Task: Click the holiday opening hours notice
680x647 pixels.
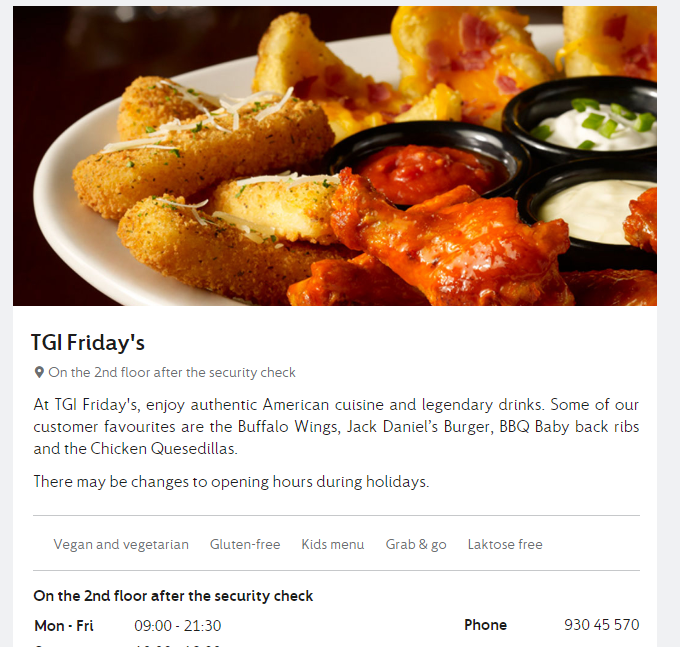Action: (231, 482)
